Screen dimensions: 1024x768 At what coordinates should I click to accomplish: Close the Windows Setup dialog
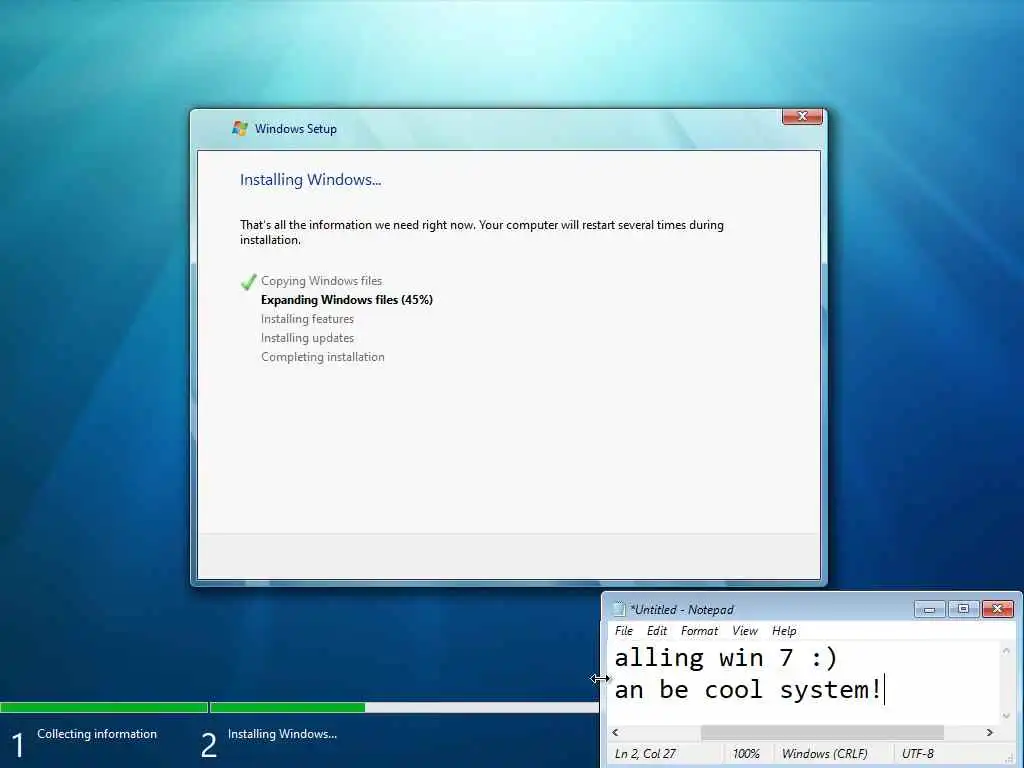click(802, 116)
